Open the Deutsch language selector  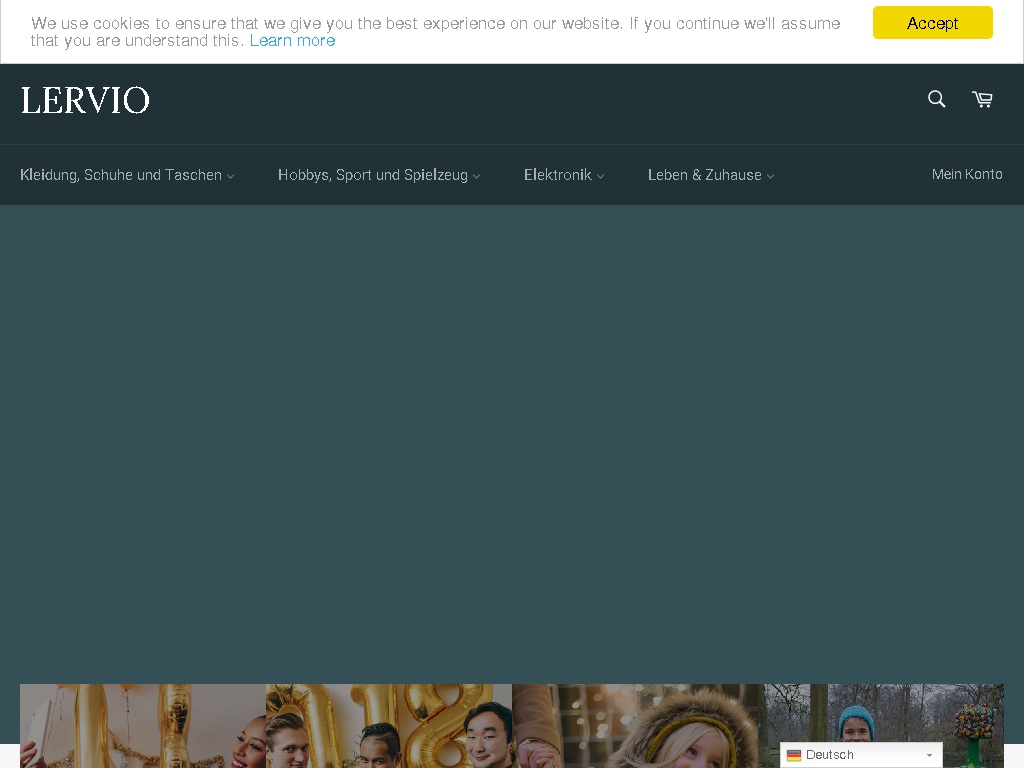pos(860,755)
